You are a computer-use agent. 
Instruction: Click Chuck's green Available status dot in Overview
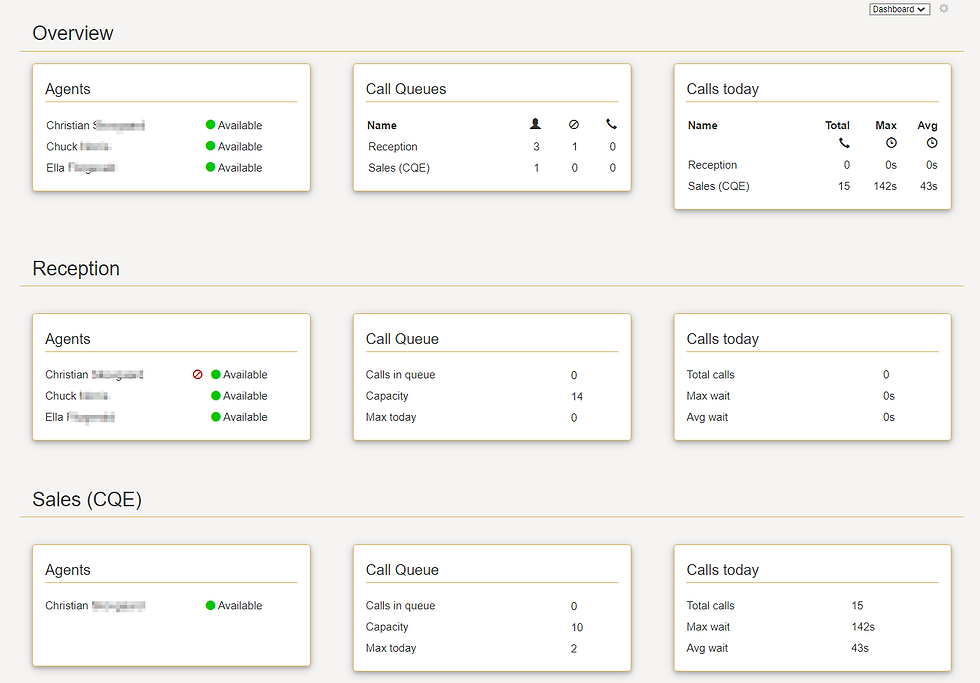210,146
